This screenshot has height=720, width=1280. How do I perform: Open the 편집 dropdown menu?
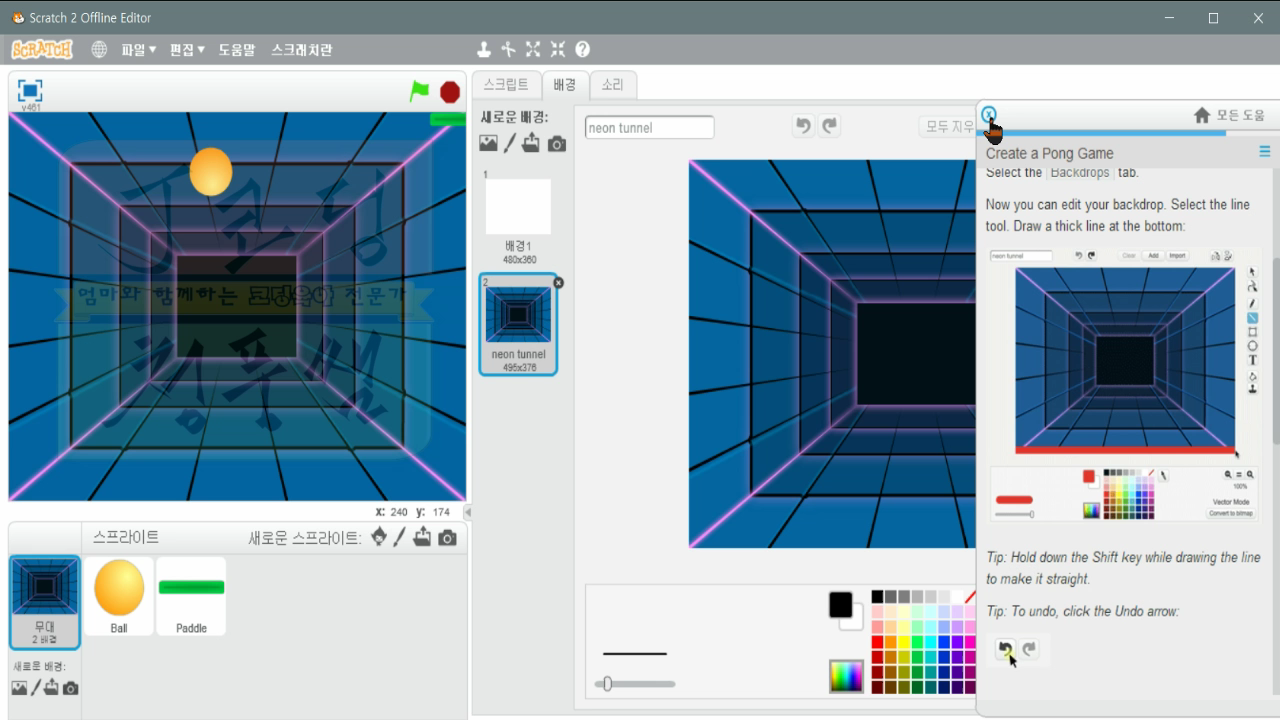tap(186, 48)
